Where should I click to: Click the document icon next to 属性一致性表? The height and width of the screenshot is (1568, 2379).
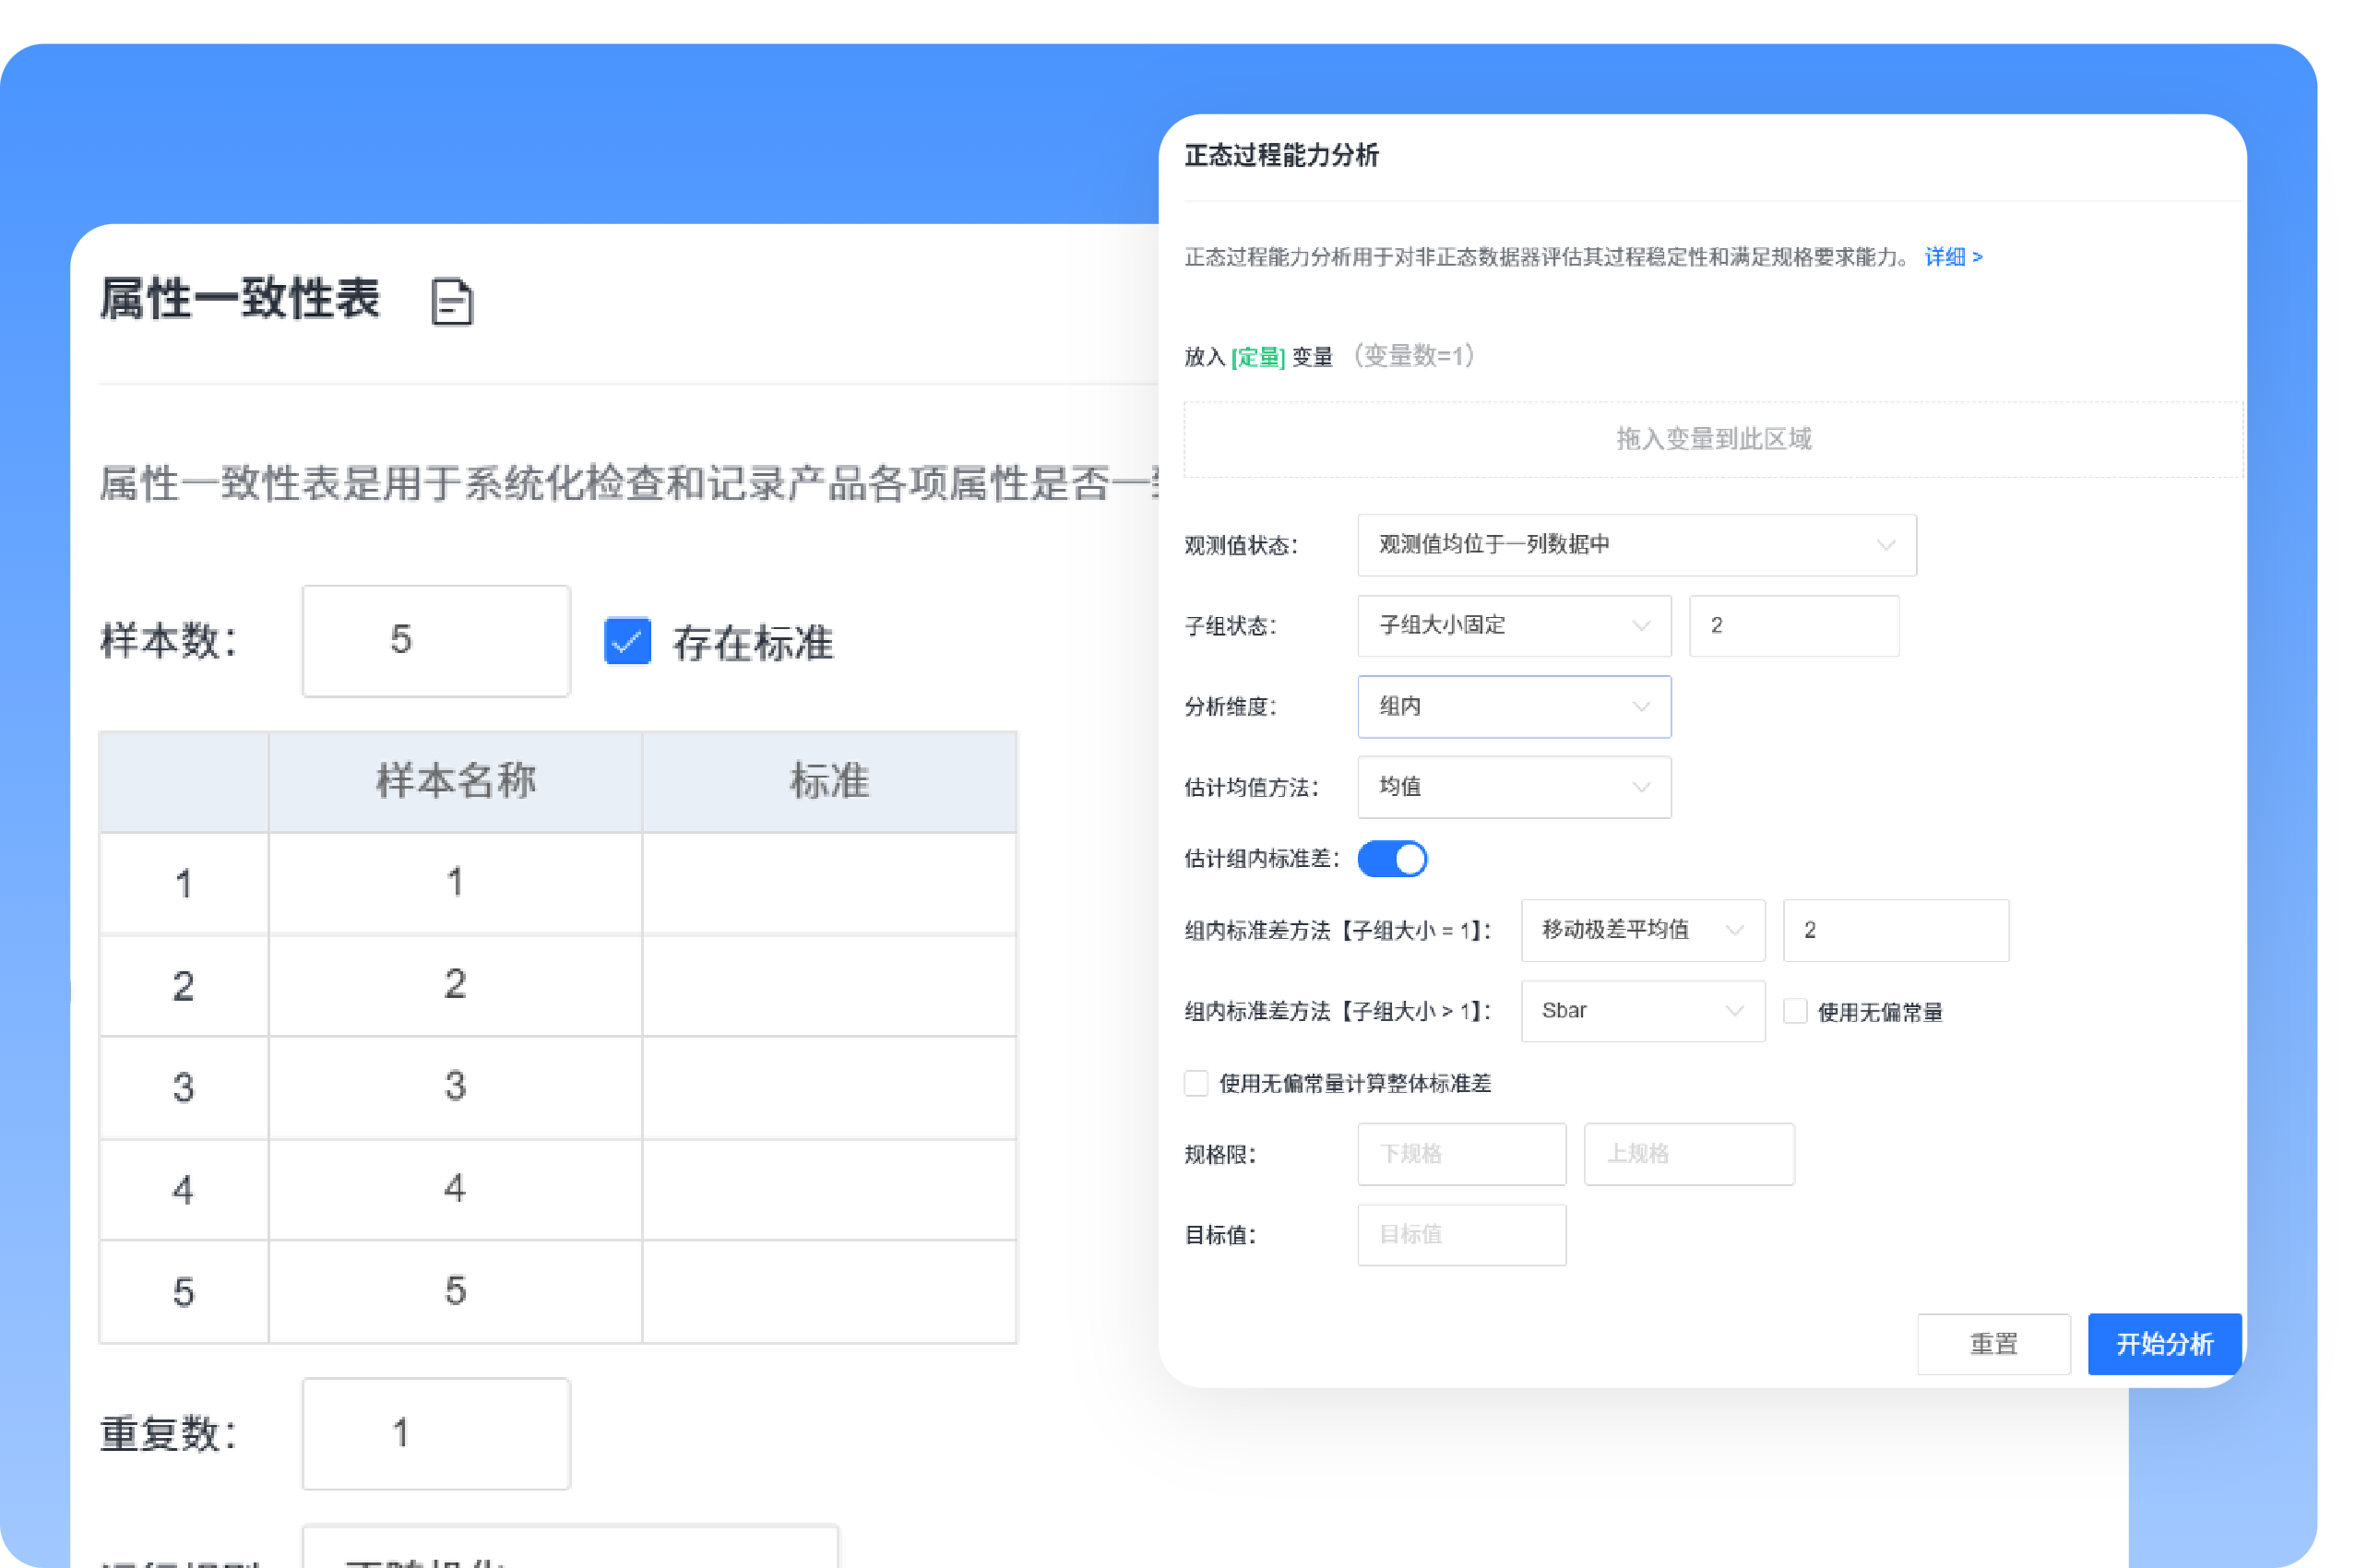pyautogui.click(x=452, y=302)
